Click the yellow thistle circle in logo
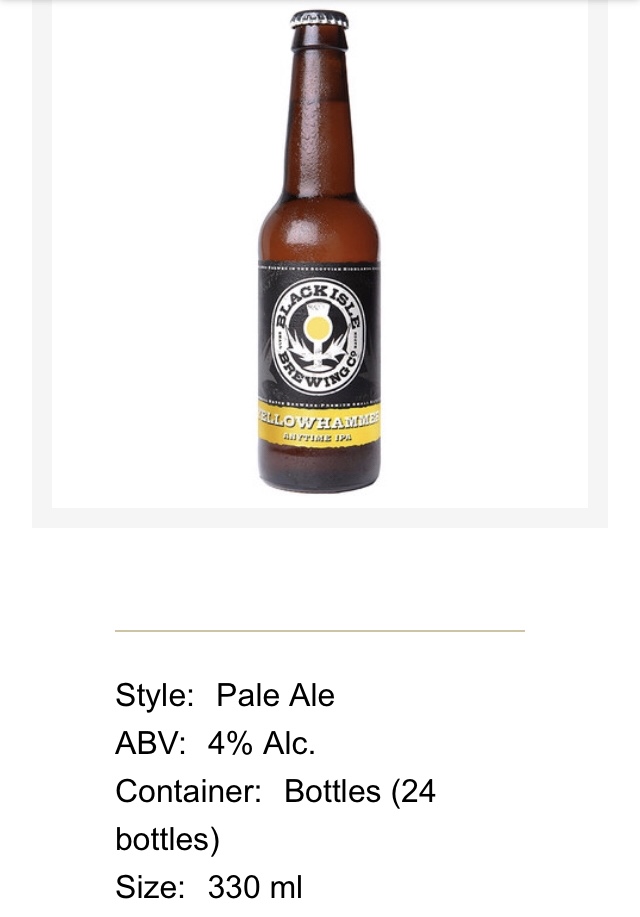This screenshot has height=917, width=640. point(316,328)
